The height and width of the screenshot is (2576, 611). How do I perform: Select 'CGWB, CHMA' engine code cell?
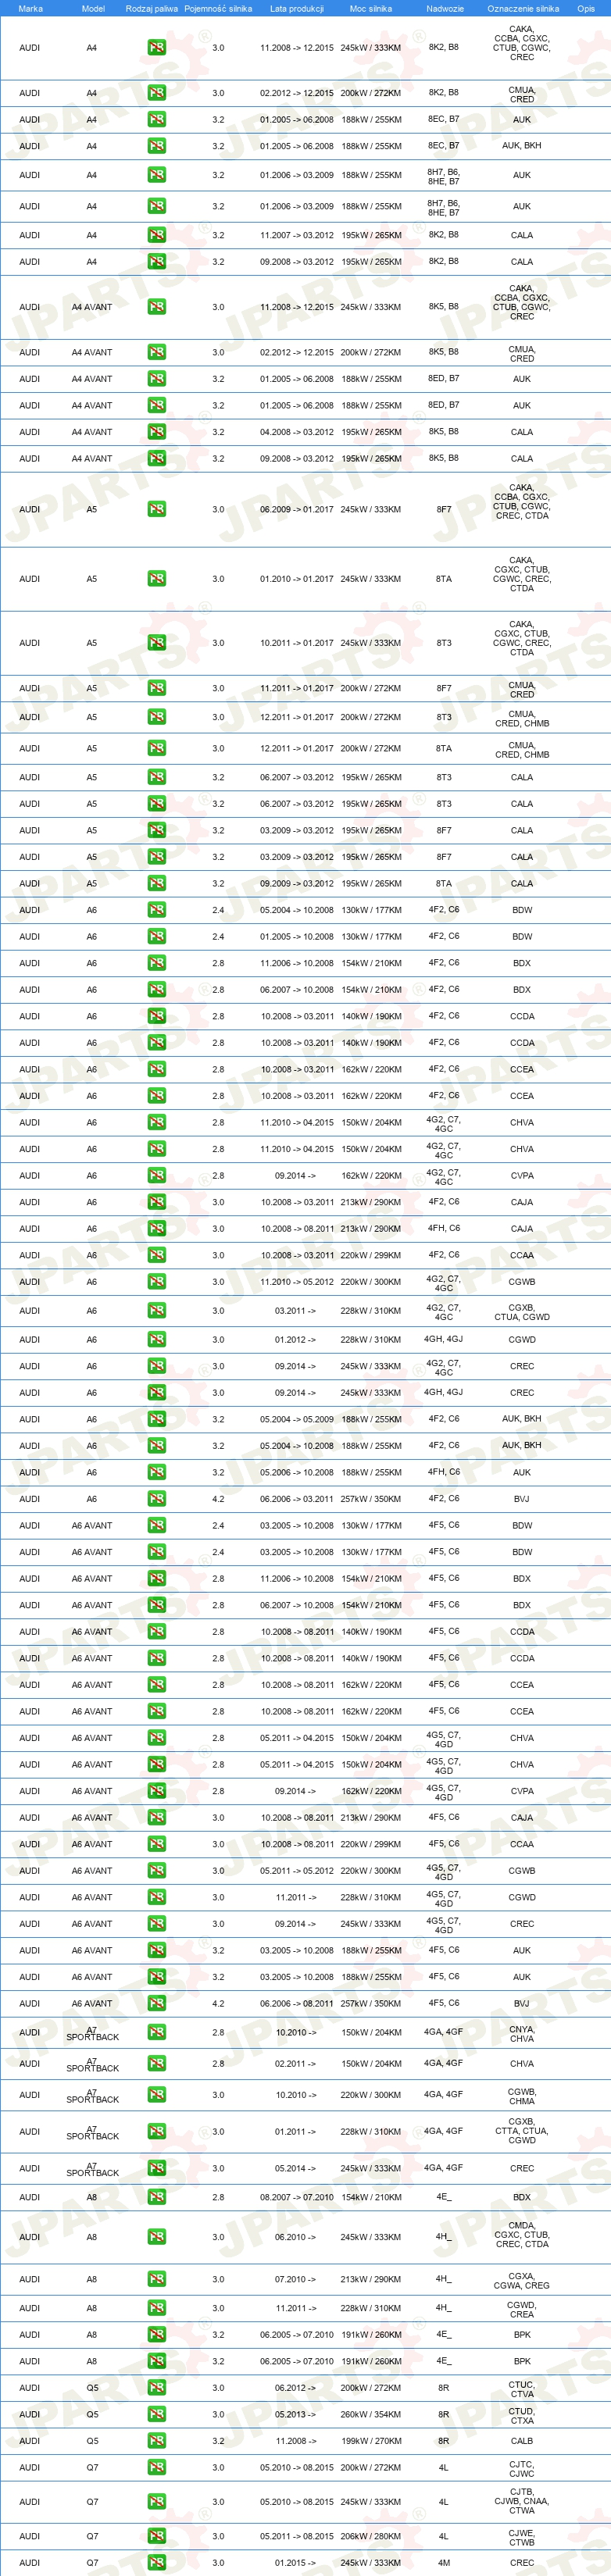coord(522,2096)
